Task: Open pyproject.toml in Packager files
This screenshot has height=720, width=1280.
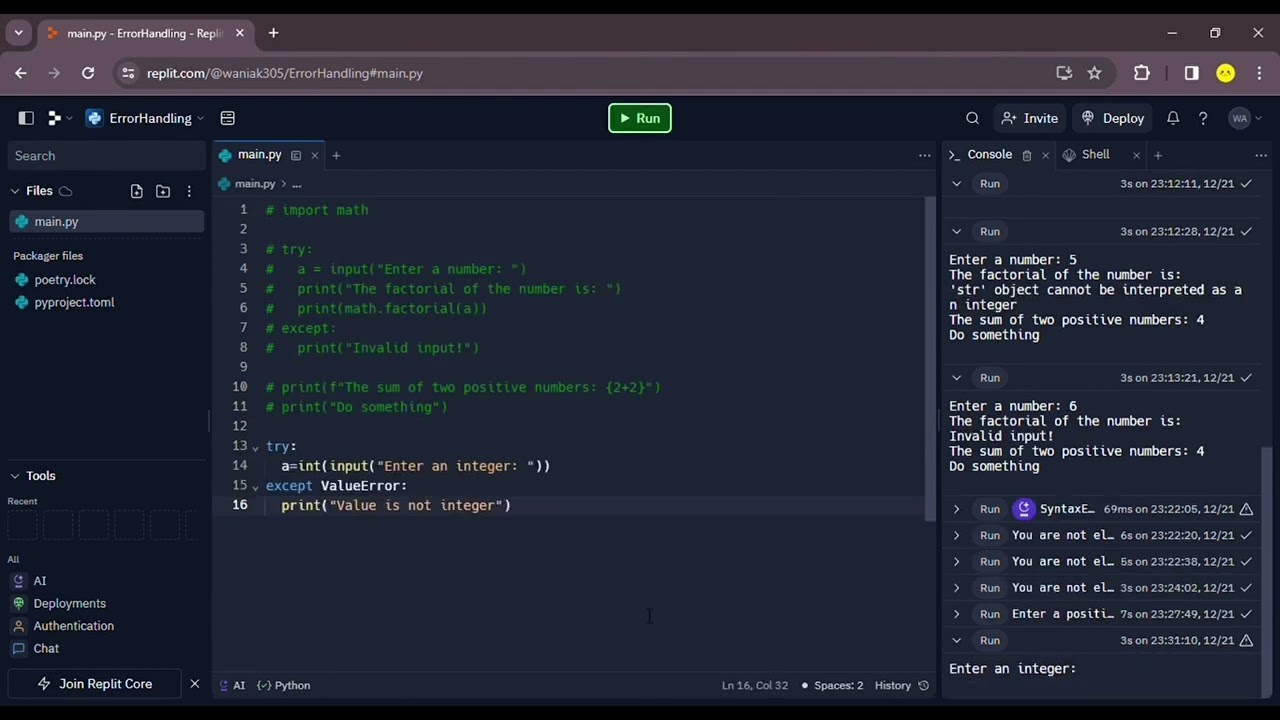Action: coord(74,302)
